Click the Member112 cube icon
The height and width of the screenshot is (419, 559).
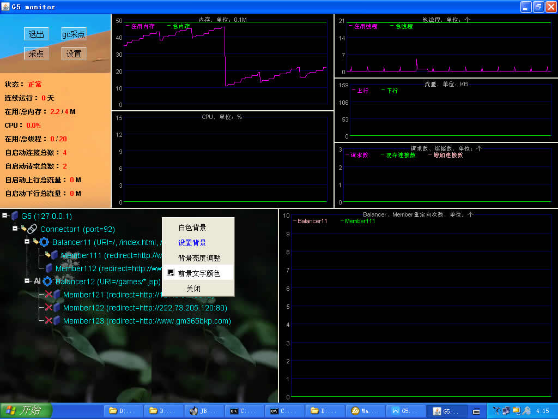49,268
